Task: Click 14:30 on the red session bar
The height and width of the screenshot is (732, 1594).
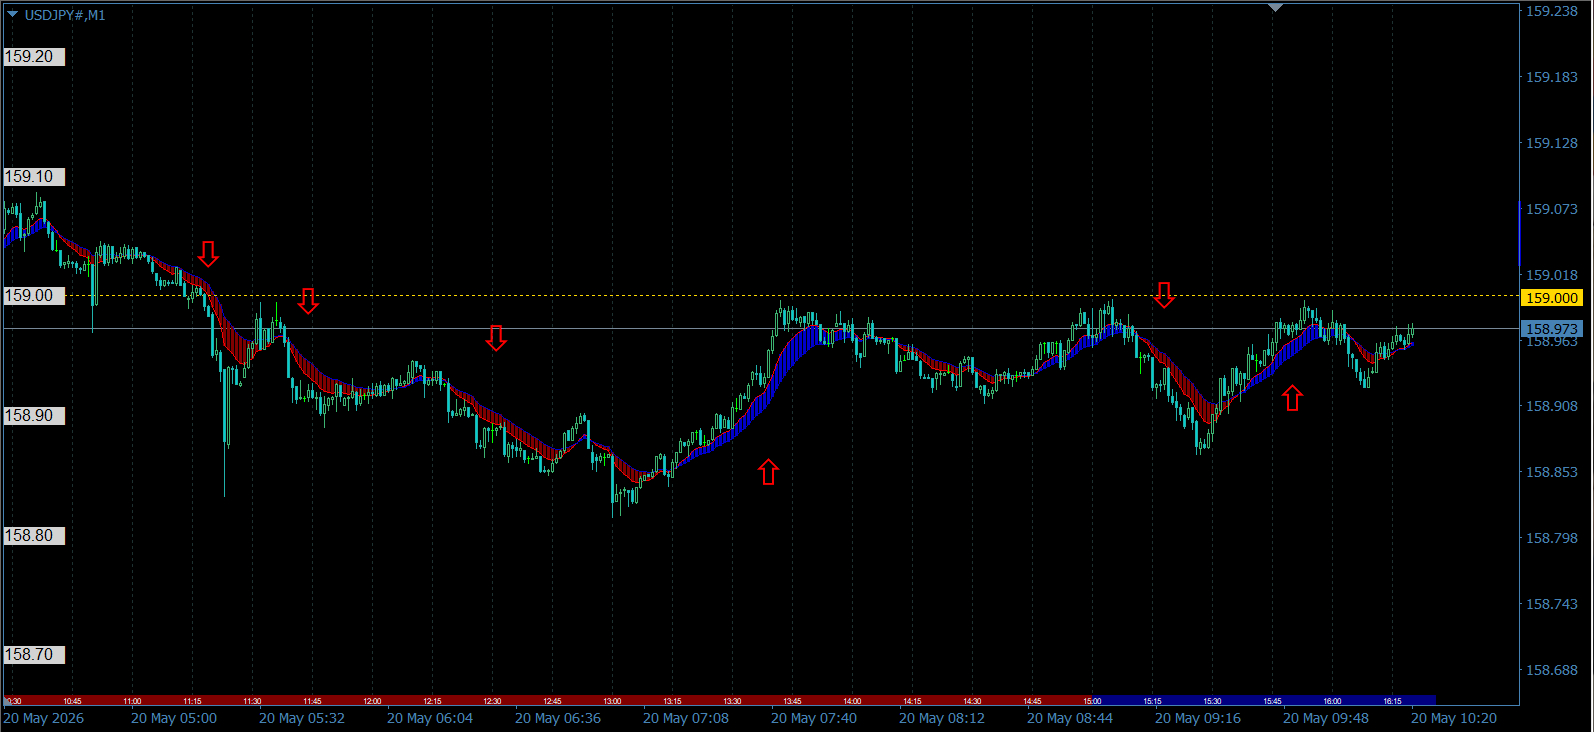Action: [972, 701]
